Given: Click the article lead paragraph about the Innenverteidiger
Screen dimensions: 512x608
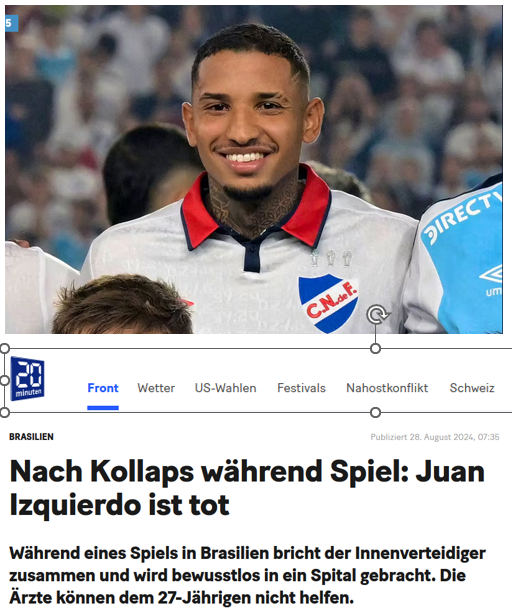Looking at the screenshot, I should click(247, 575).
